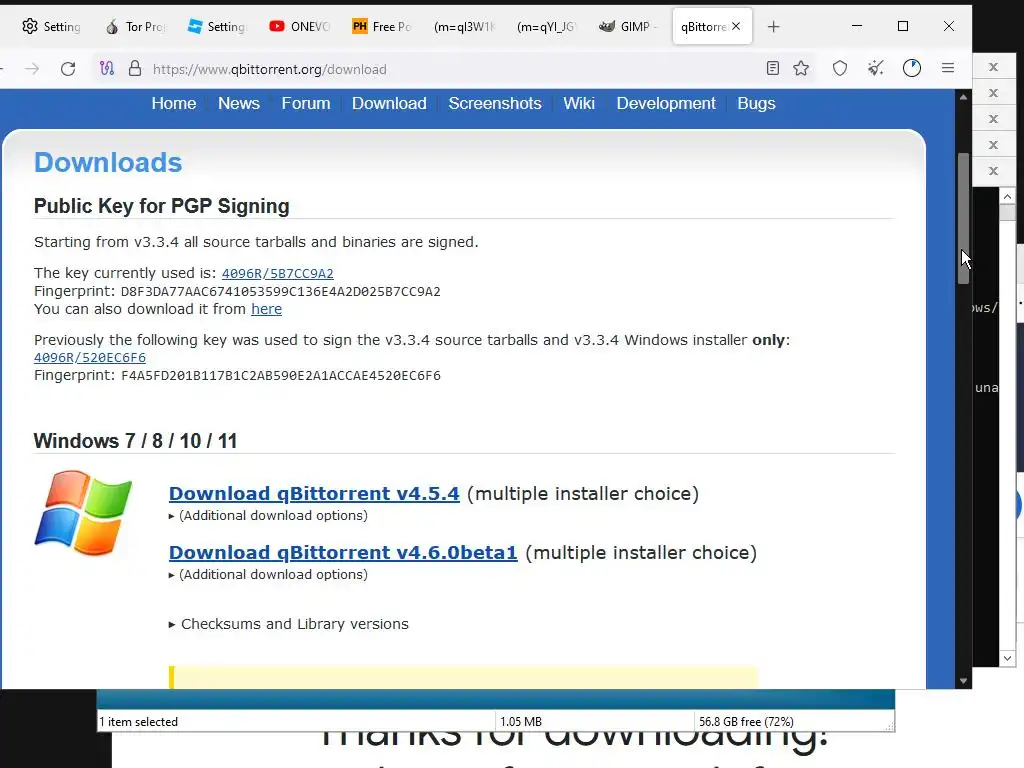This screenshot has width=1024, height=768.
Task: Click background window scrollbar down arrow
Action: 1007,658
